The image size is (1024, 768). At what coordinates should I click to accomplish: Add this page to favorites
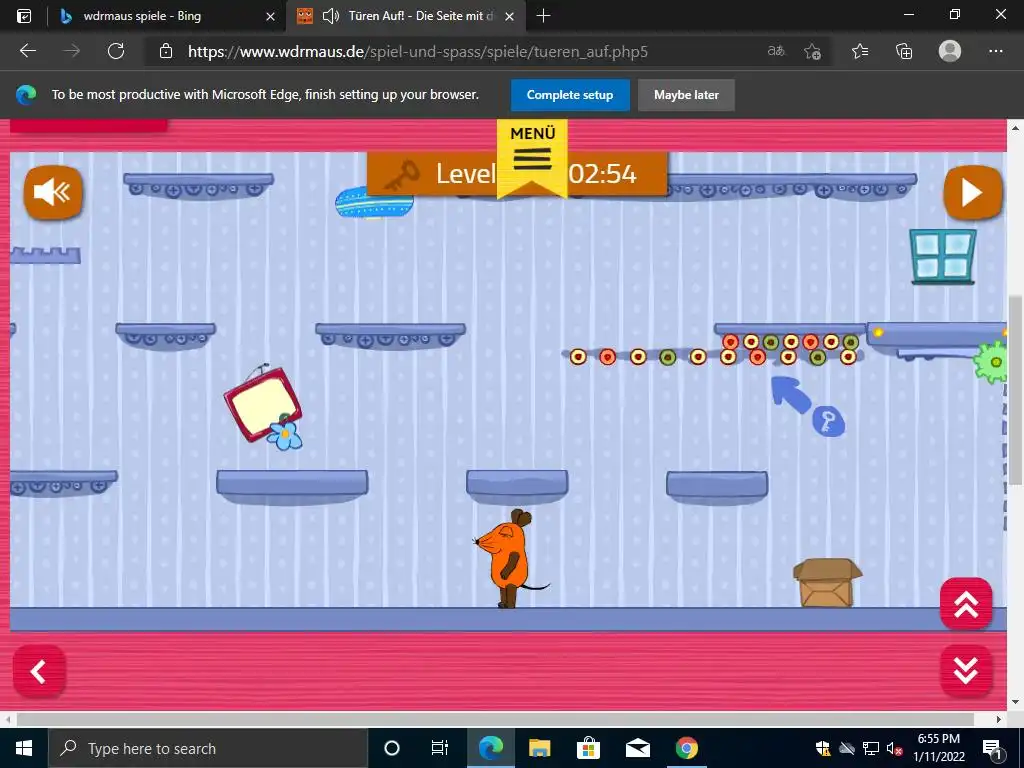pyautogui.click(x=812, y=51)
